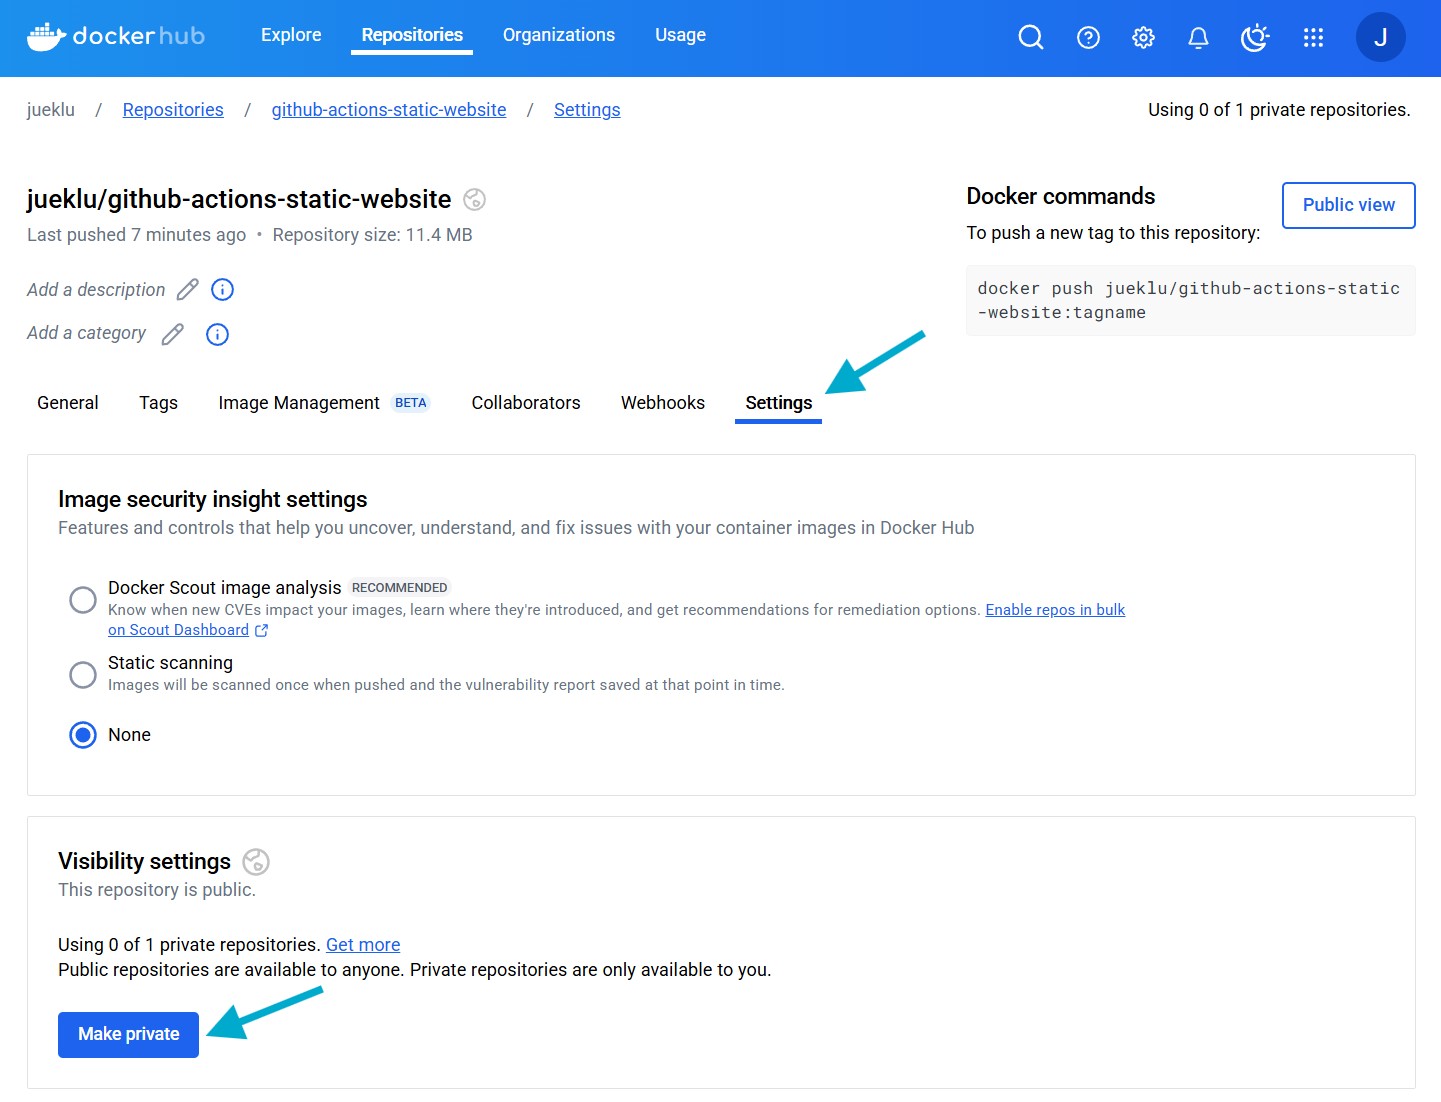Open the settings gear icon in header

[x=1143, y=37]
